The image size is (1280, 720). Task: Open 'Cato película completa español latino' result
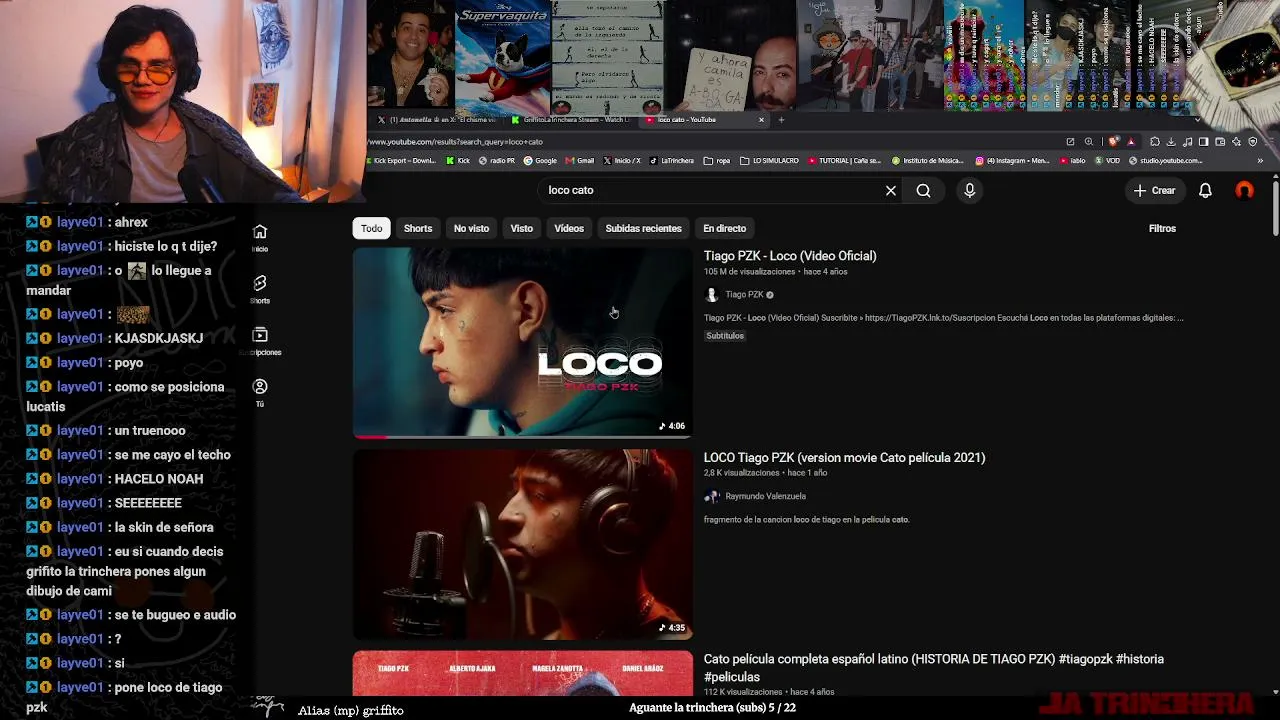934,668
